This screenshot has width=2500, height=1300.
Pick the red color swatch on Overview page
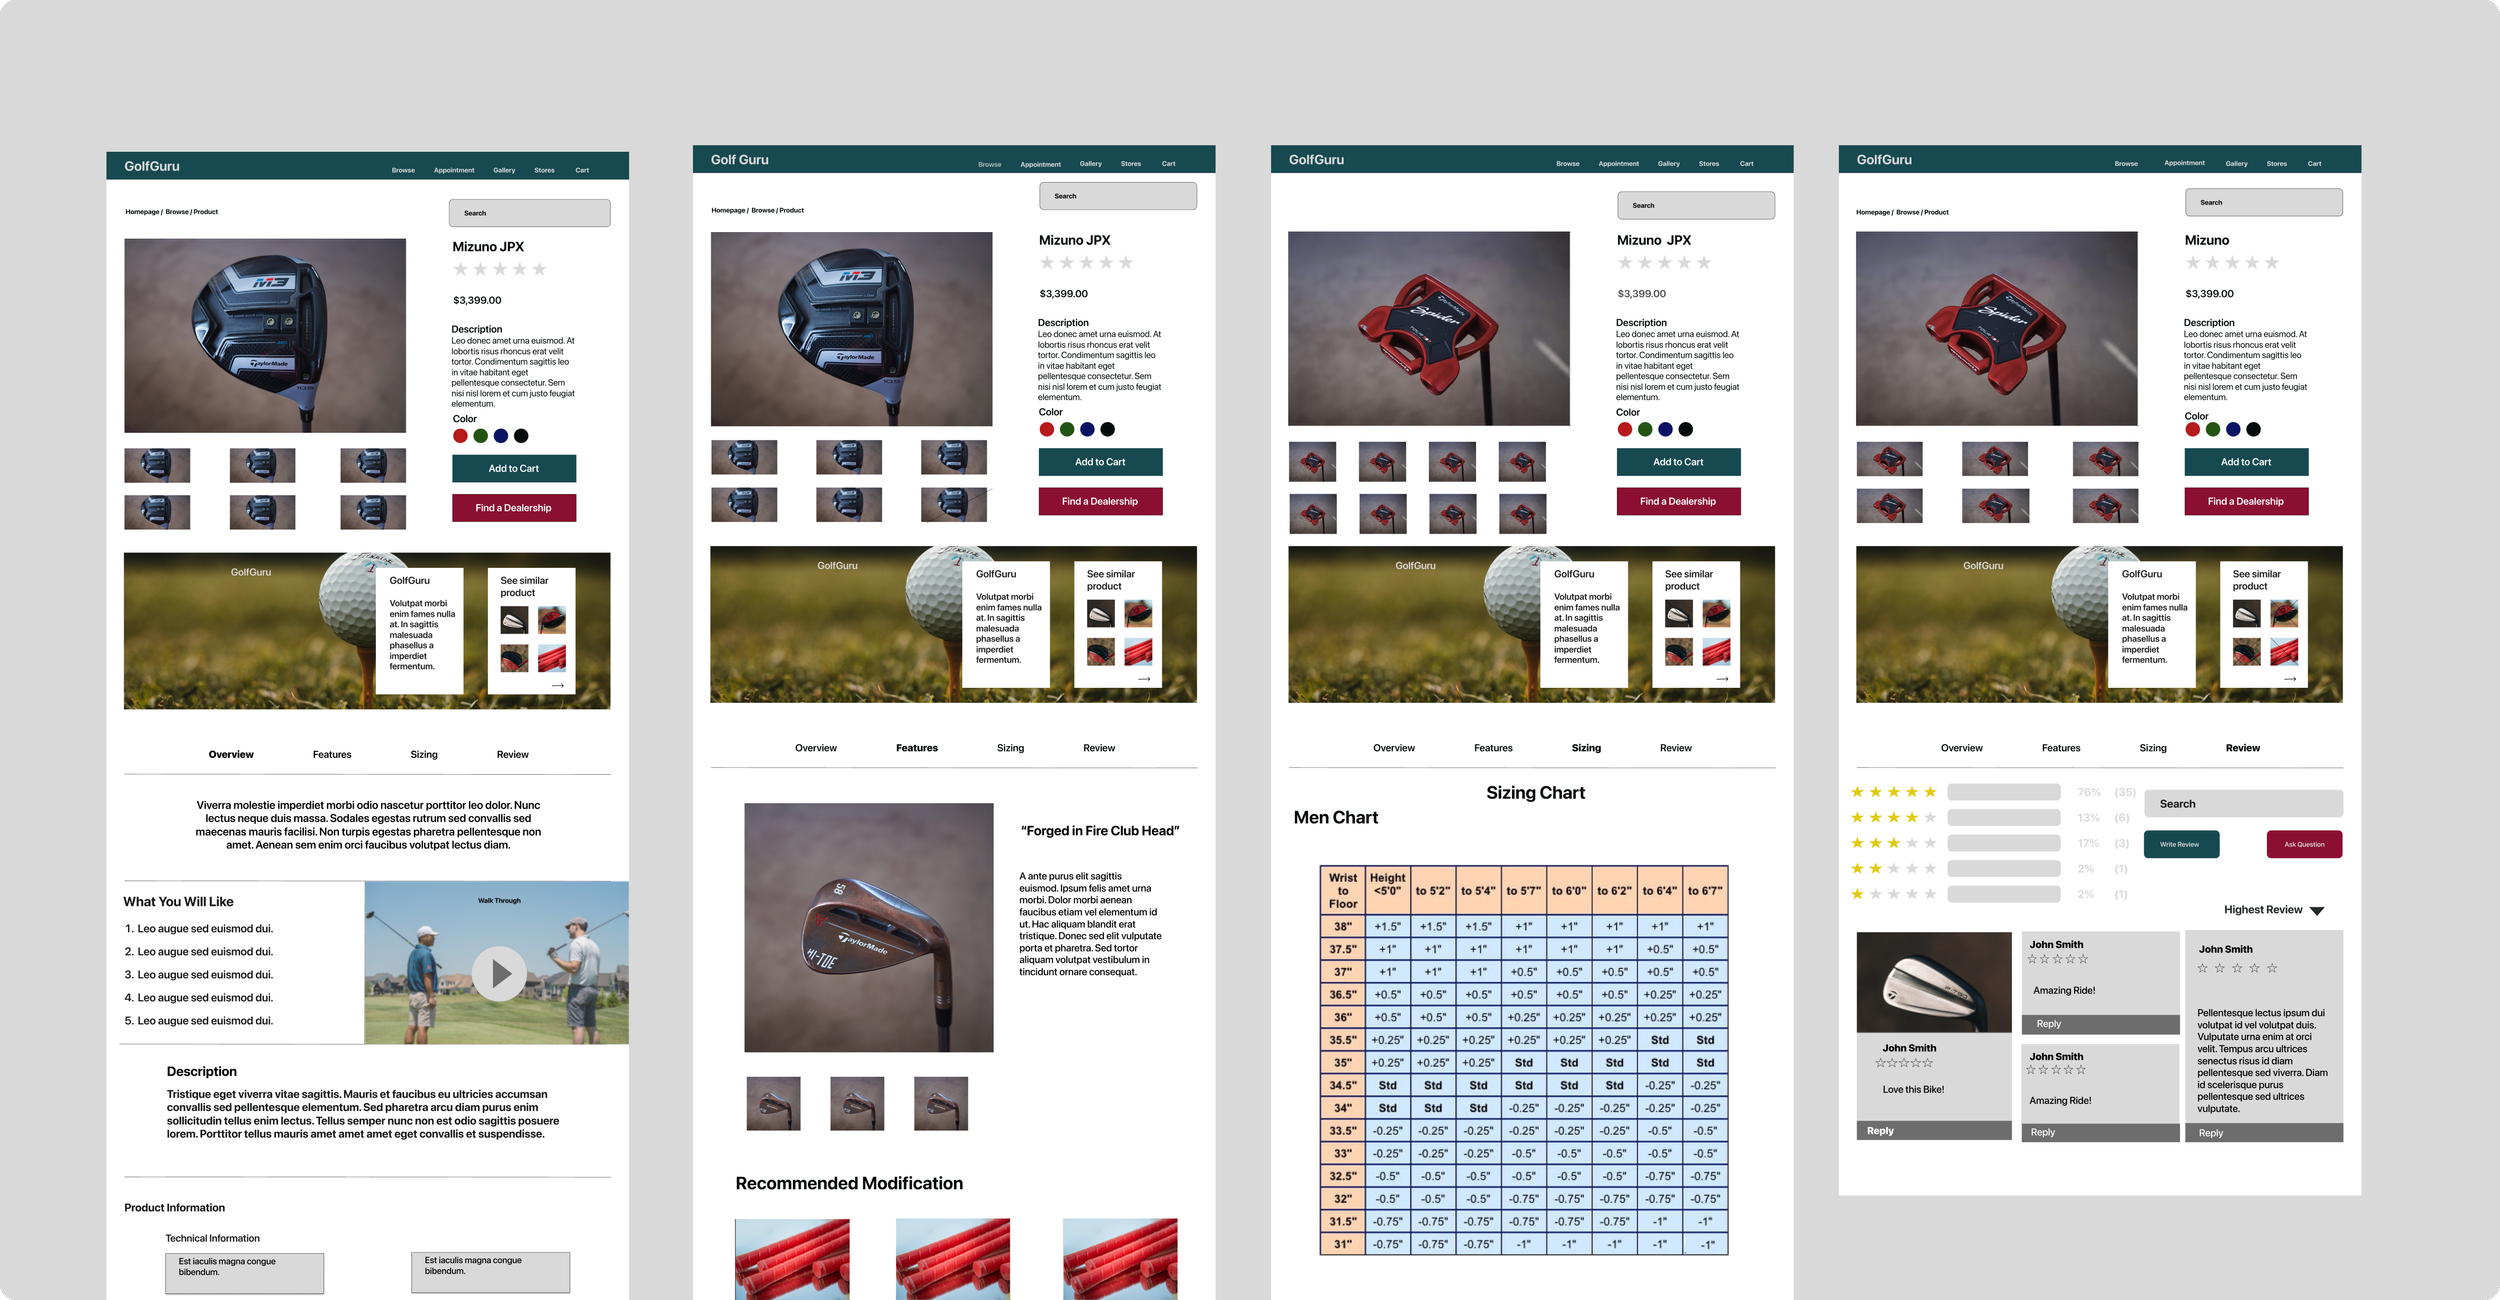460,436
